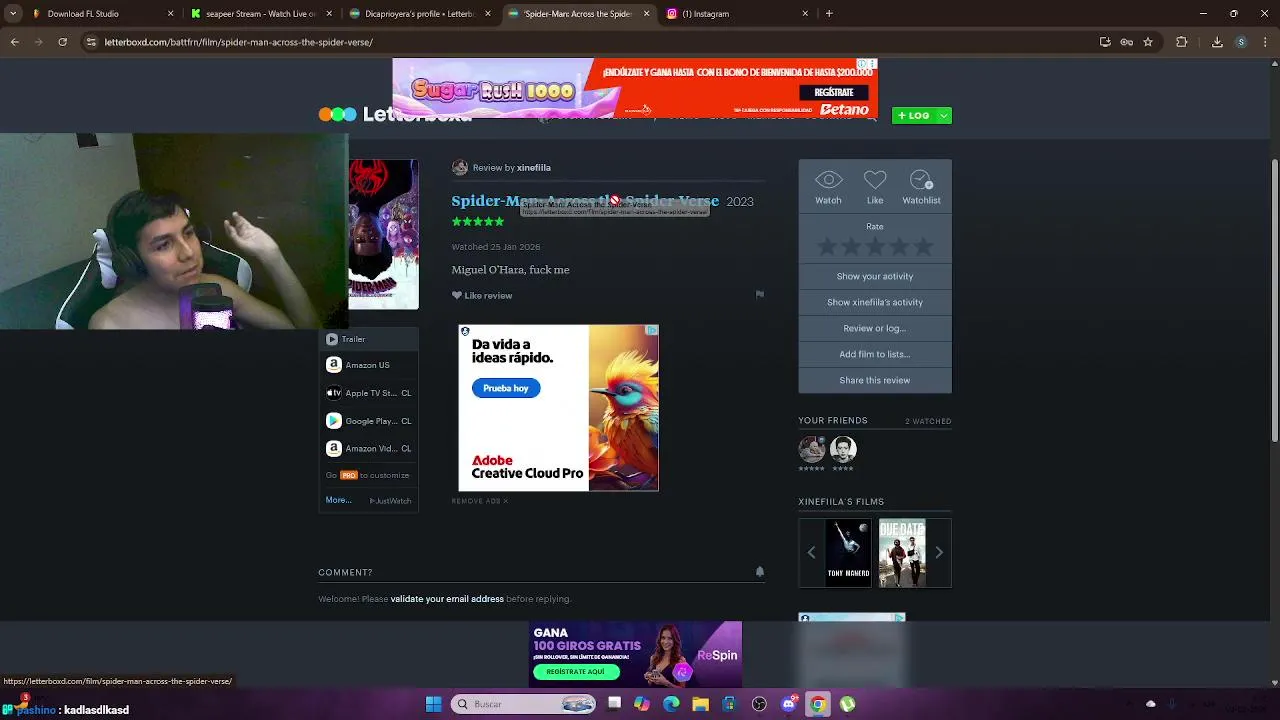Open Spider-Man: Across the Spider-Verse title link
This screenshot has height=720, width=1280.
[x=585, y=201]
